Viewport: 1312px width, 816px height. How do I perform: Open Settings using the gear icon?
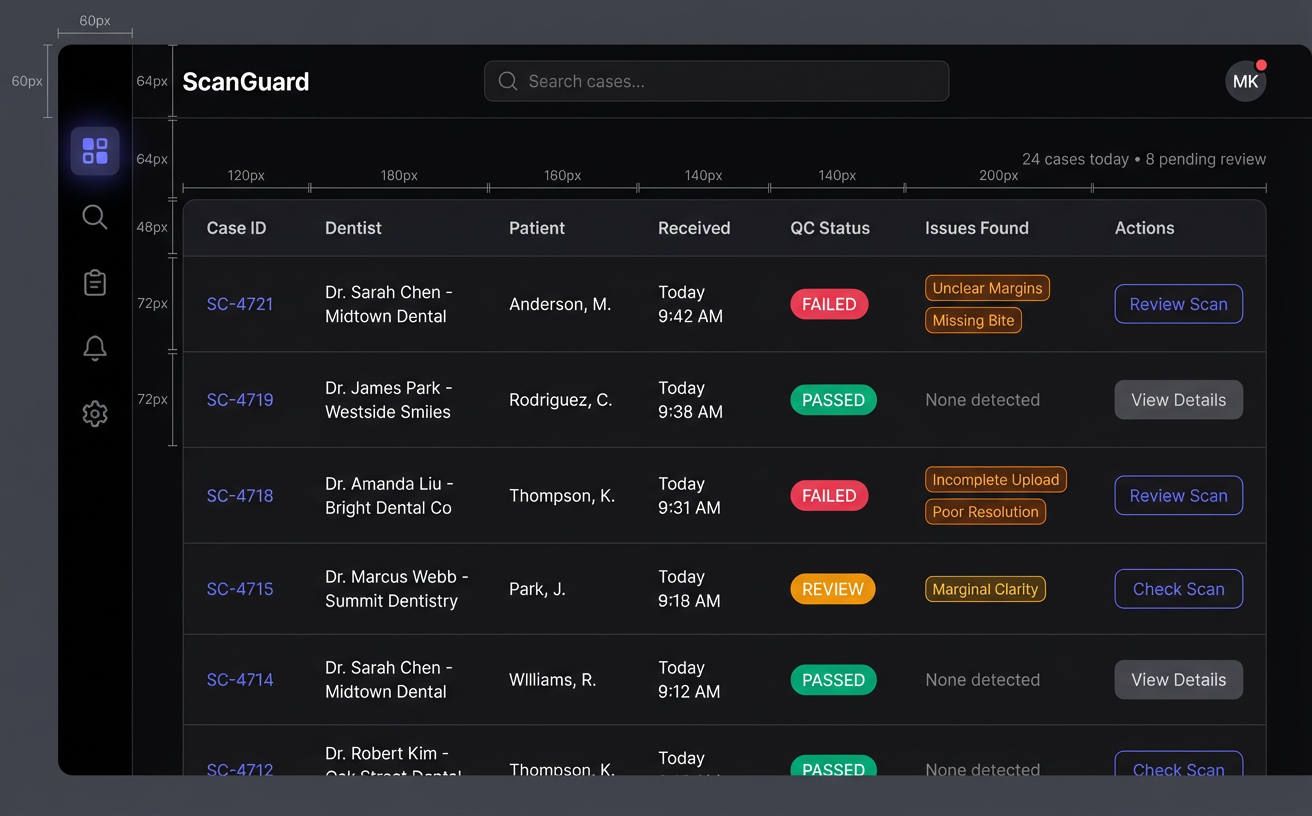(x=95, y=413)
